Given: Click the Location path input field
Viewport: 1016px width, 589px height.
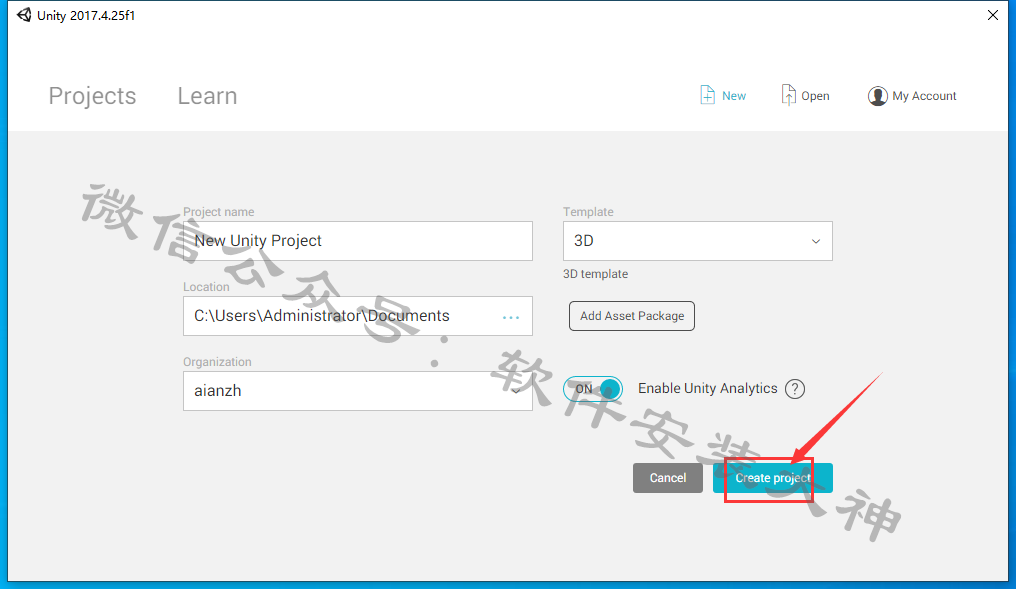Looking at the screenshot, I should coord(358,316).
